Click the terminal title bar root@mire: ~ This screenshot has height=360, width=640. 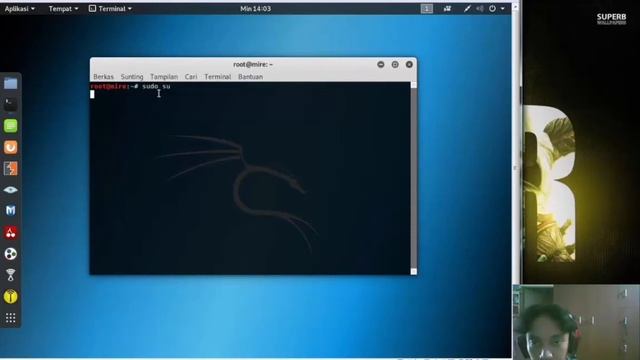253,64
